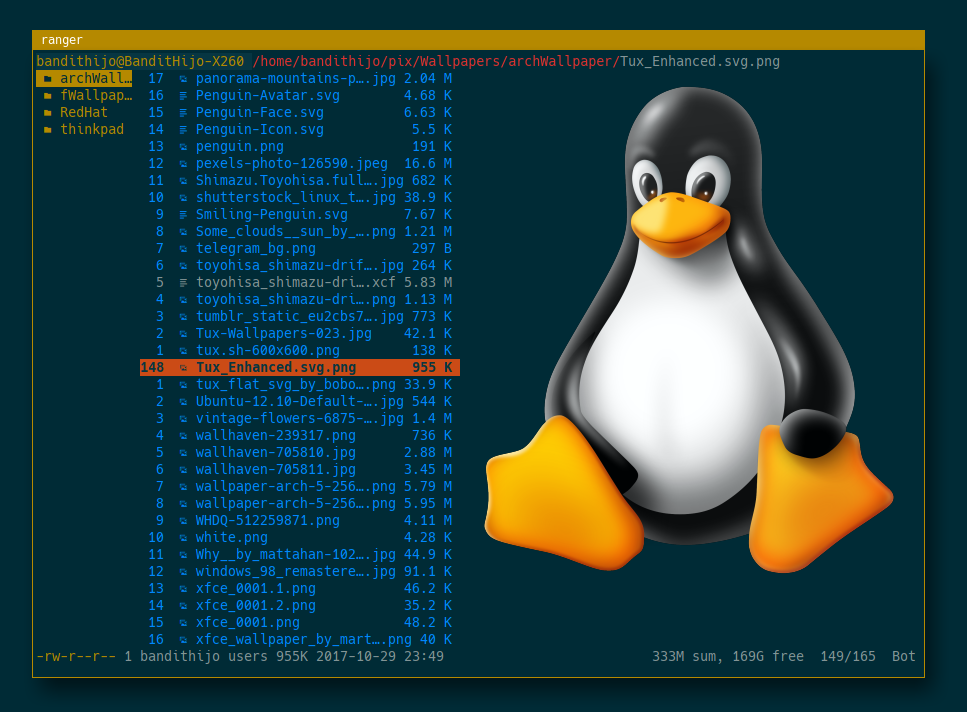Click the archWallpaper segment in the path

tap(561, 62)
